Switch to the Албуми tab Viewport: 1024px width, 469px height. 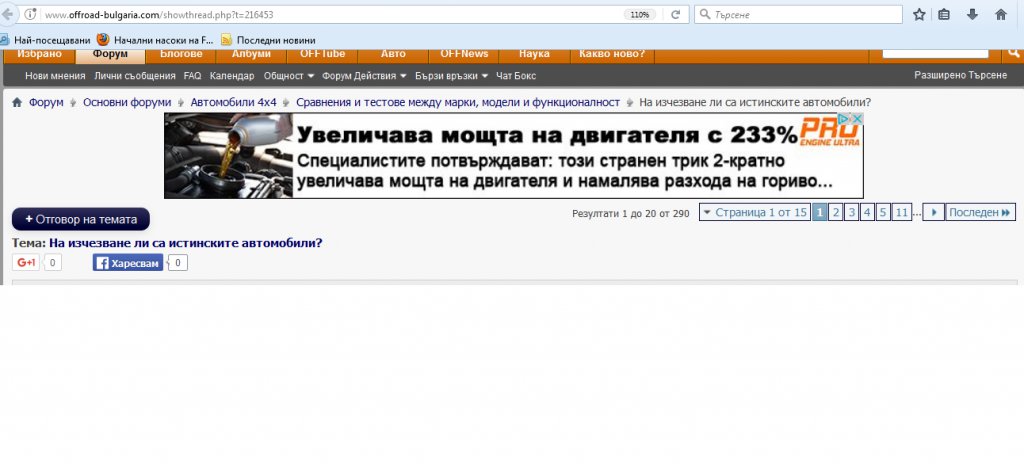(x=251, y=54)
